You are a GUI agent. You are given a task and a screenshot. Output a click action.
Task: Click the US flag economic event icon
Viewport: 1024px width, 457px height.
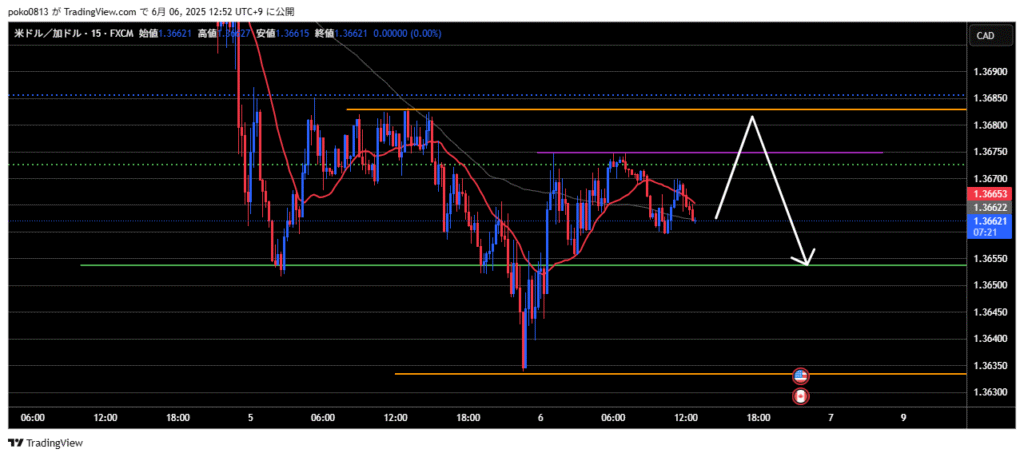(800, 376)
